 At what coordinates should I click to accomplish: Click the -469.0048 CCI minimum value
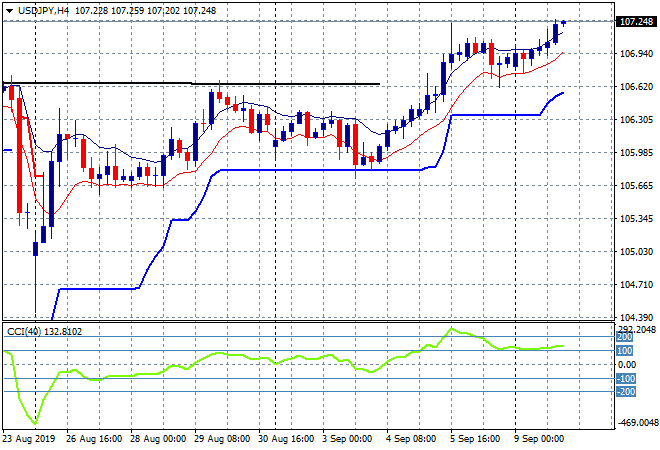point(636,422)
